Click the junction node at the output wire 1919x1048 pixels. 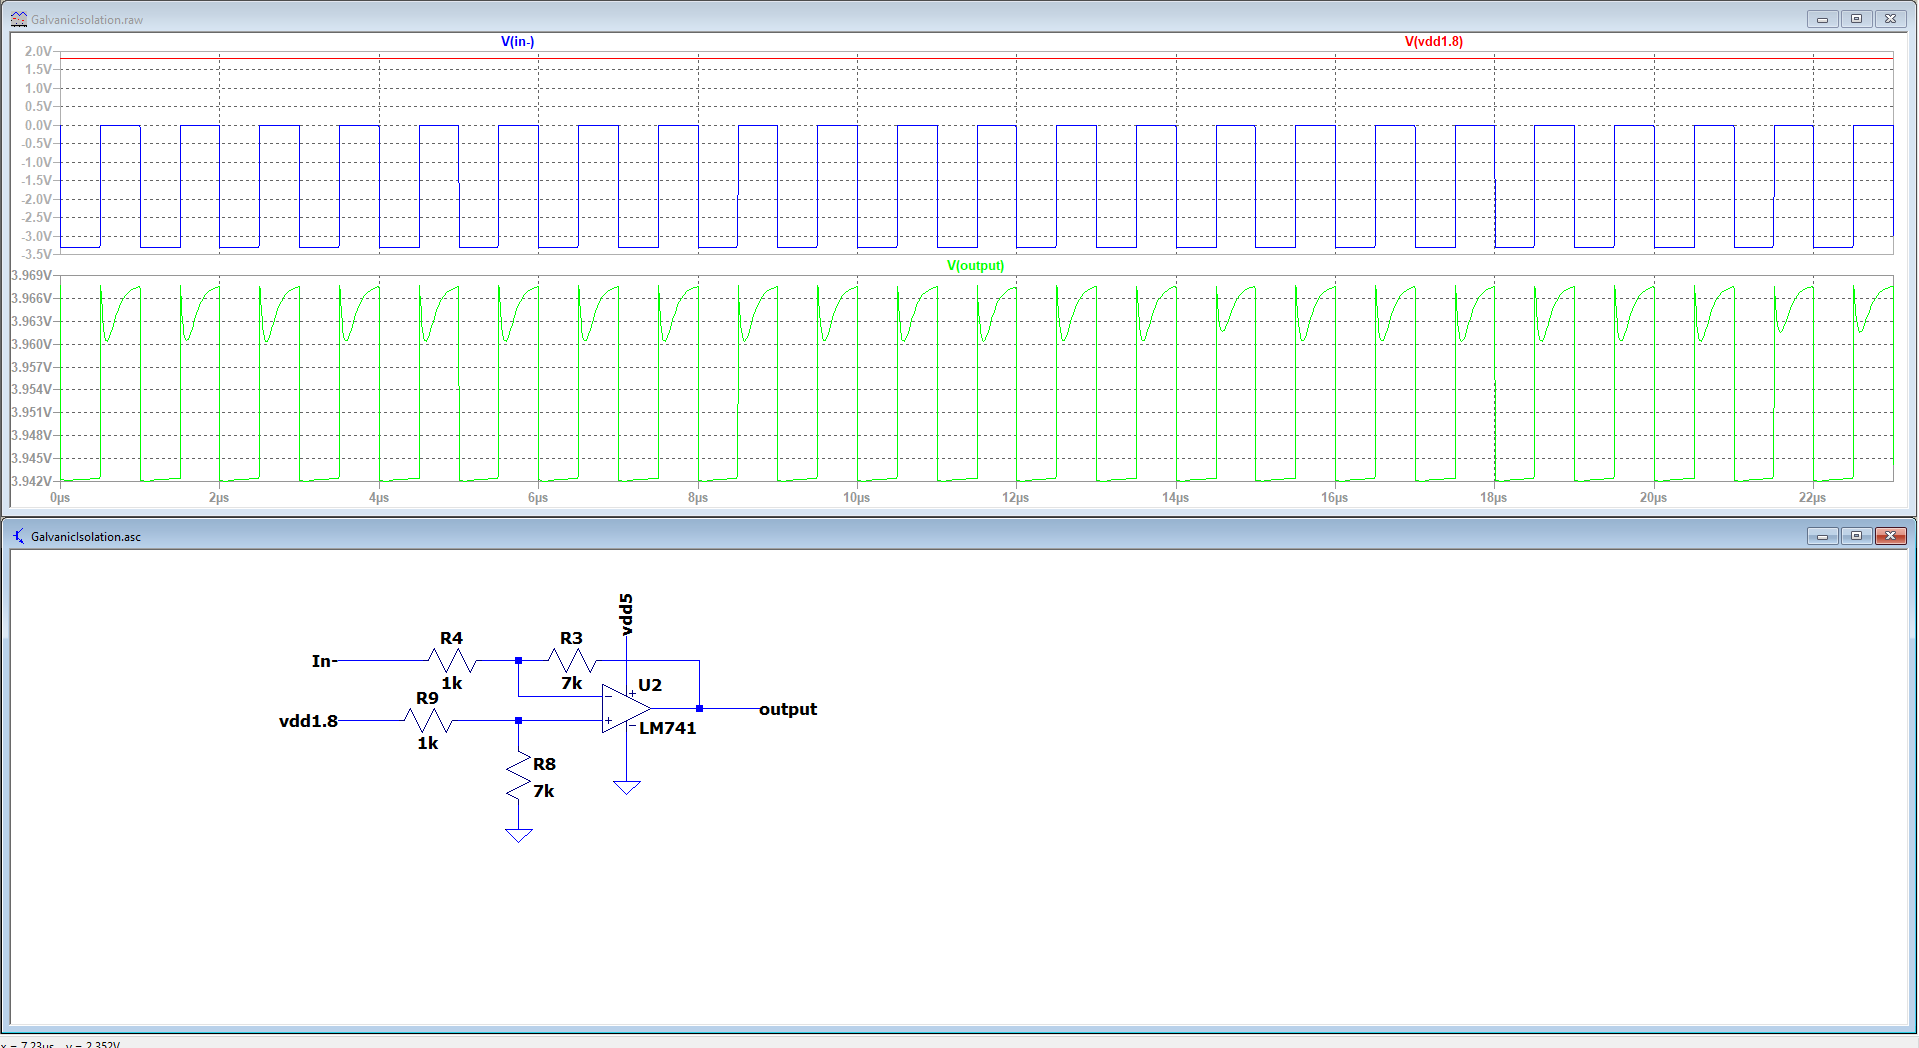699,708
